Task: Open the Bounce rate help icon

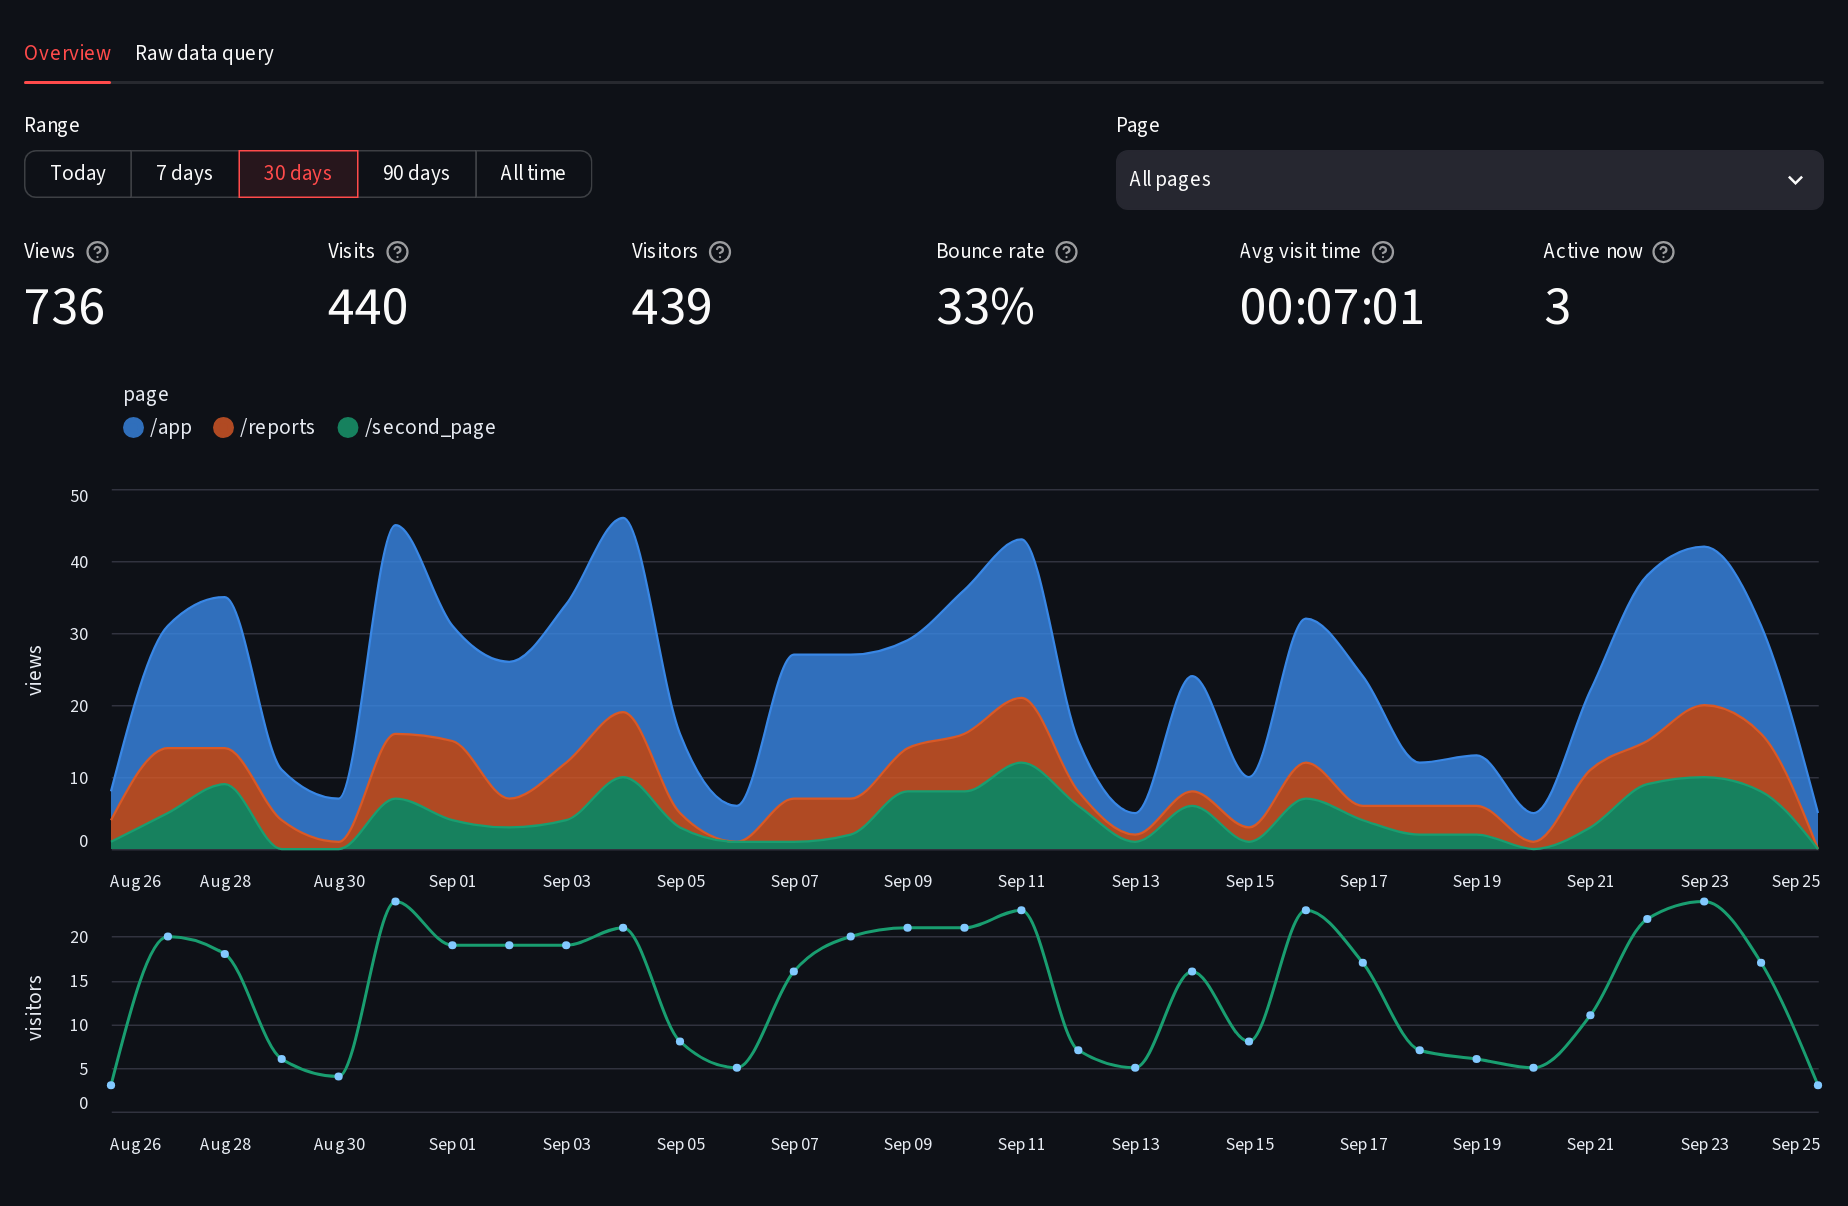Action: tap(1067, 252)
